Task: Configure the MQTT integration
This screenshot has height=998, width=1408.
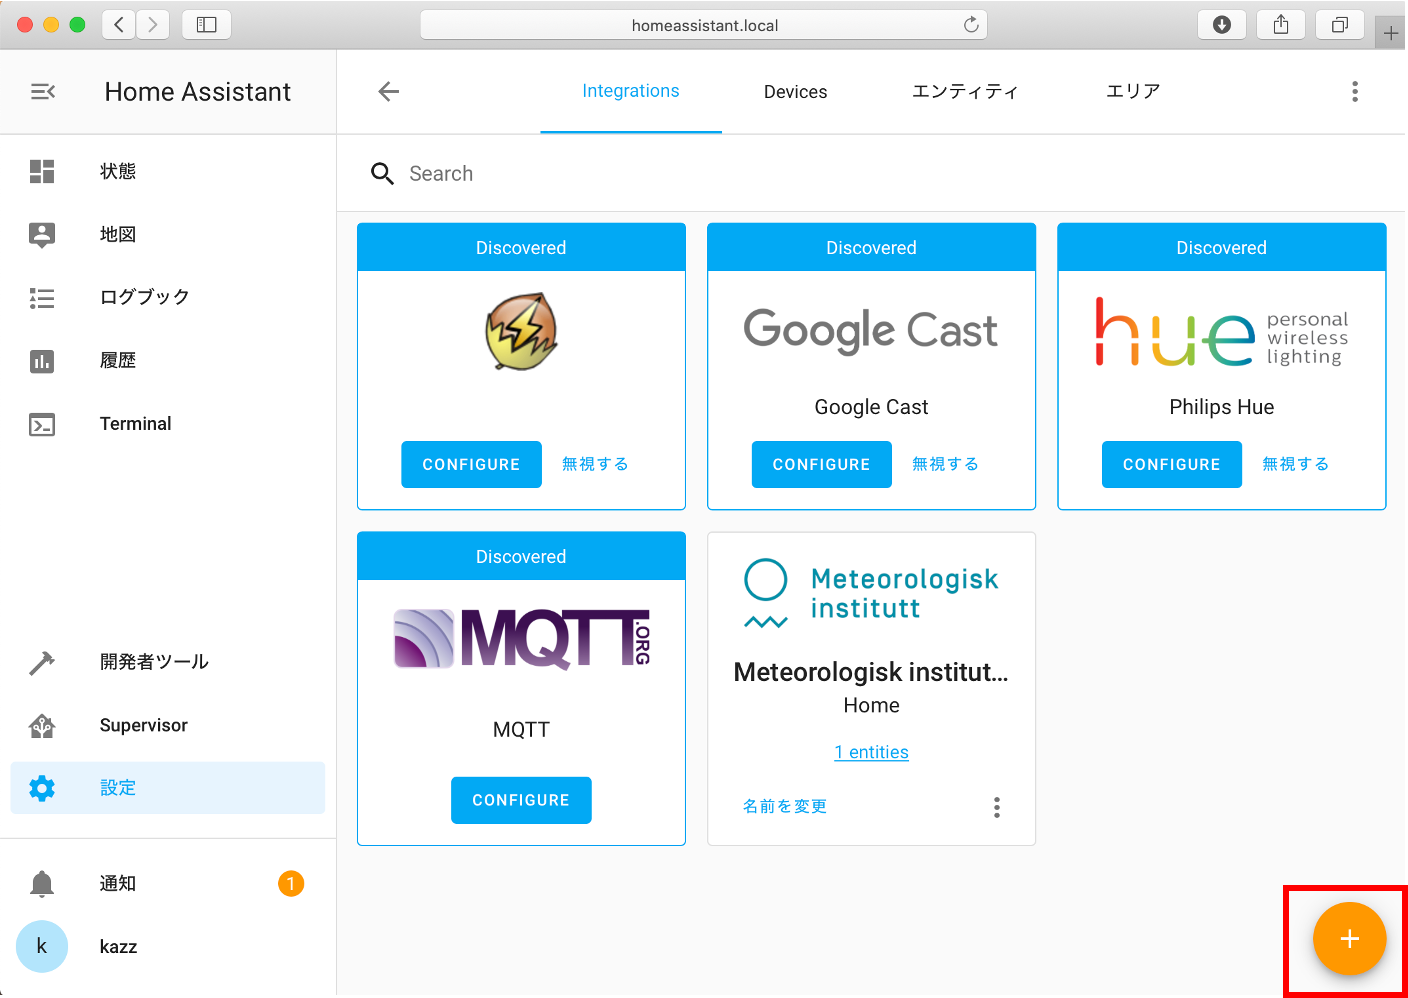Action: (x=521, y=801)
